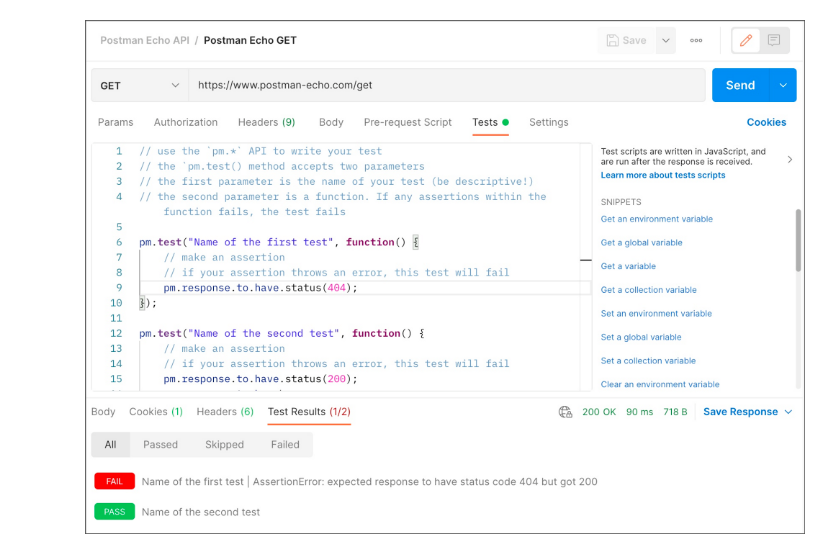Screen dimensions: 817x548
Task: Select the Test Results (1/2) tab
Action: [x=309, y=412]
